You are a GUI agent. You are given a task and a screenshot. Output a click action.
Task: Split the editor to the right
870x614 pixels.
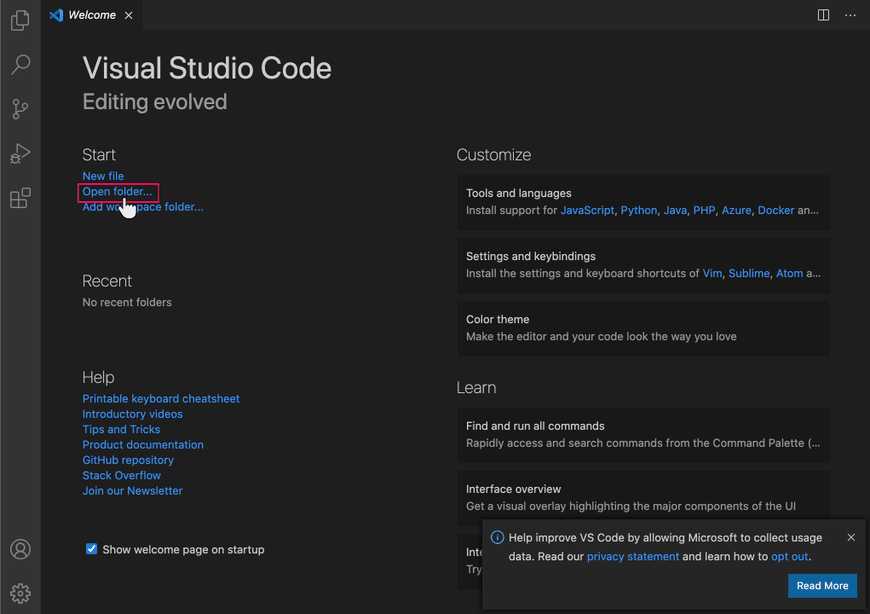(823, 15)
